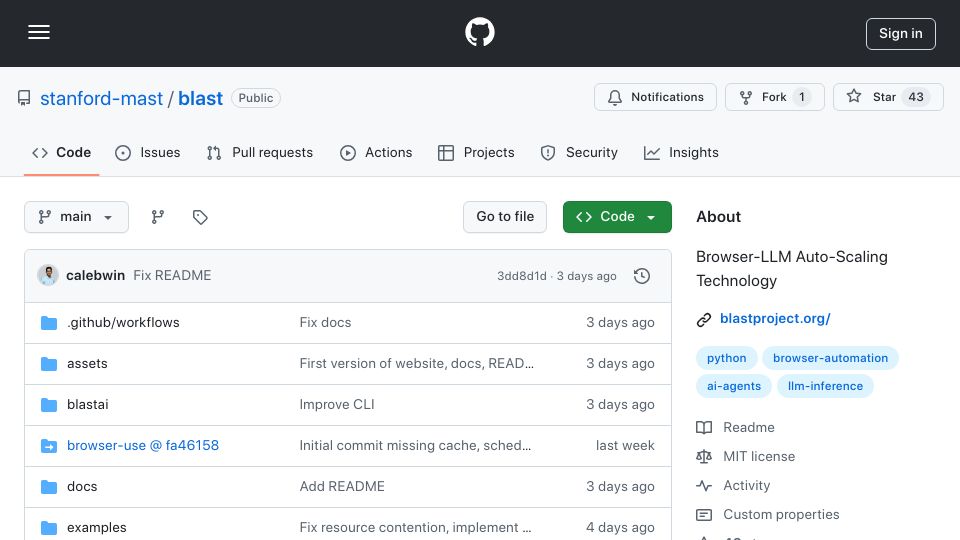Select the llm-inference topic tag
This screenshot has width=960, height=540.
[x=825, y=386]
